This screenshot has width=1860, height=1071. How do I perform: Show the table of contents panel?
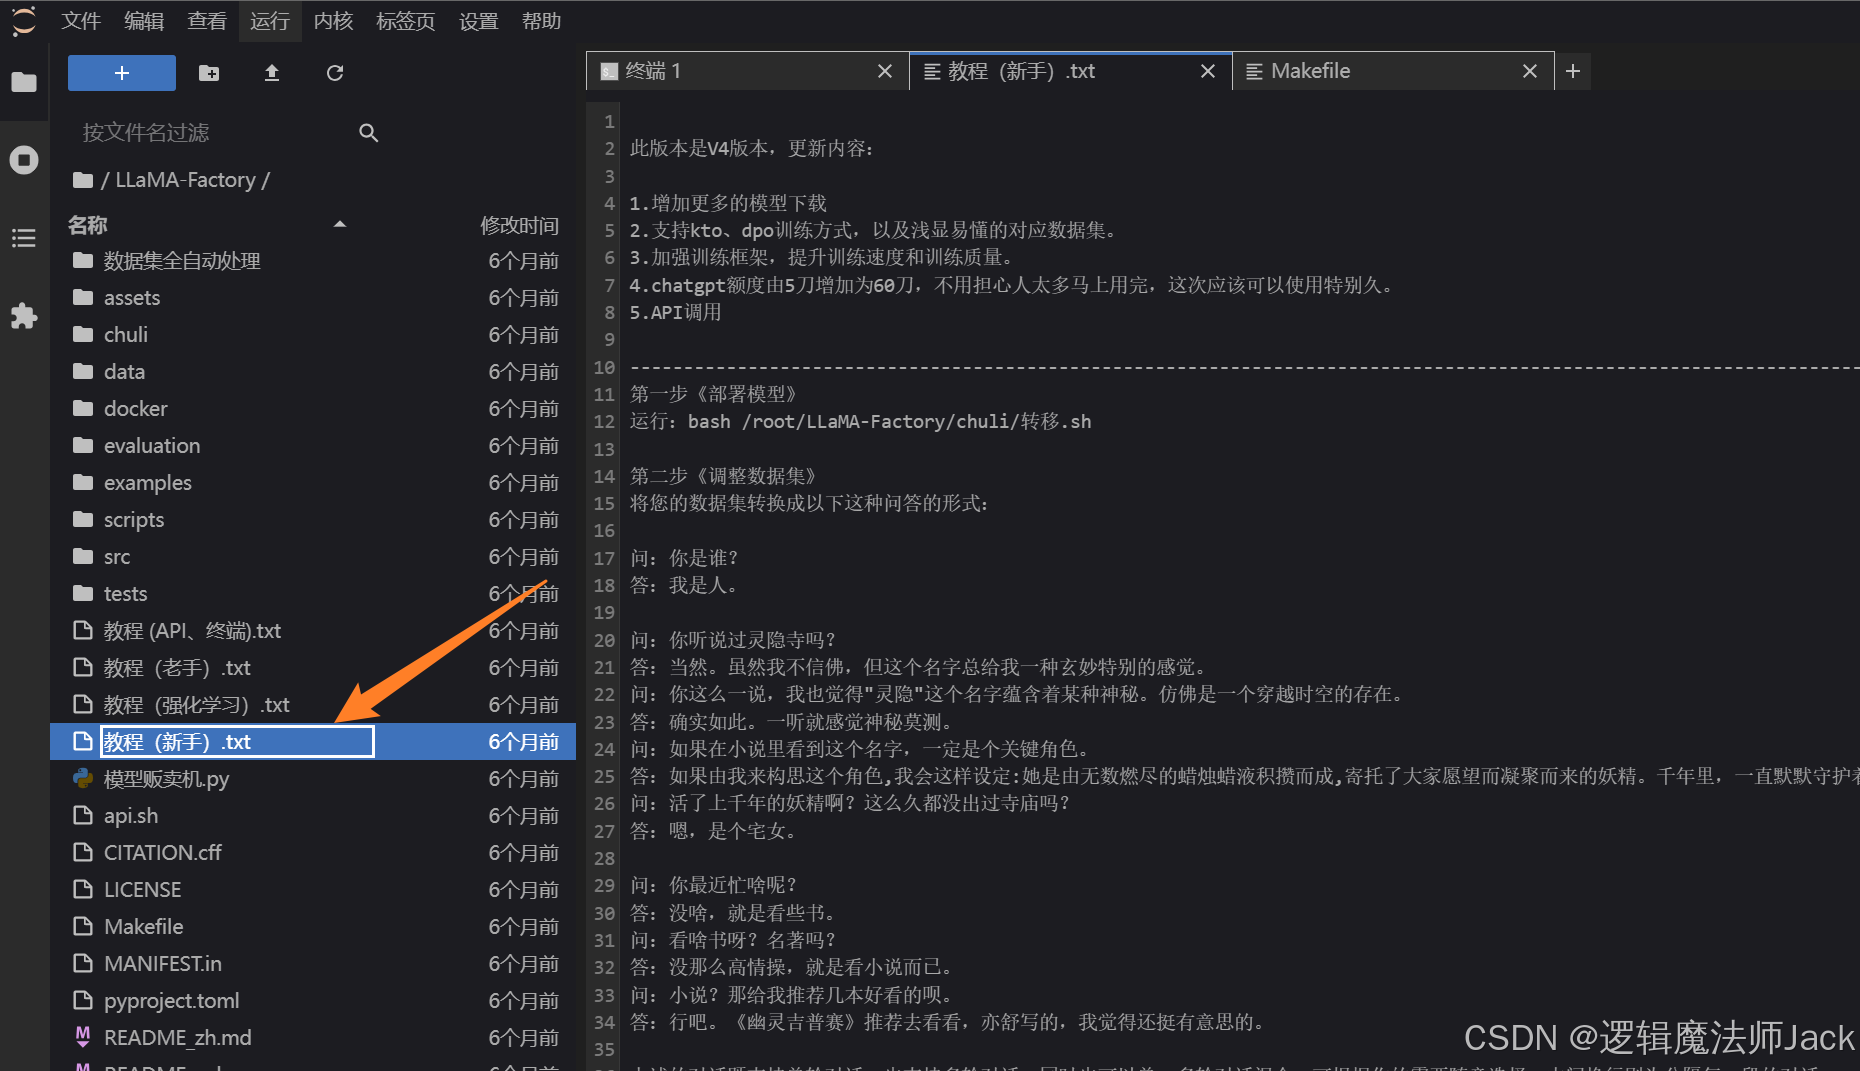pos(24,238)
